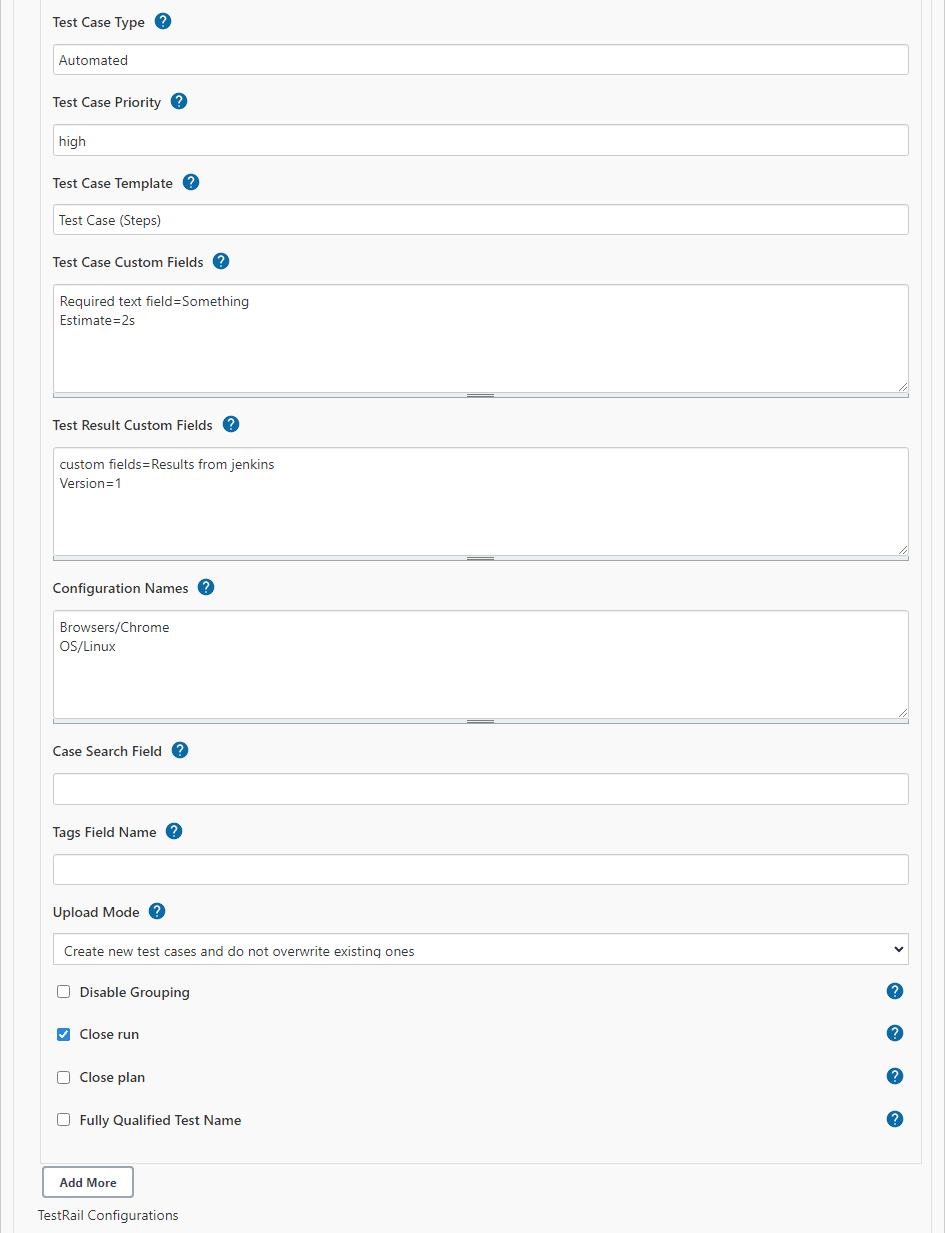Viewport: 945px width, 1233px height.
Task: Click inside Test Result Custom Fields textarea
Action: coord(481,501)
